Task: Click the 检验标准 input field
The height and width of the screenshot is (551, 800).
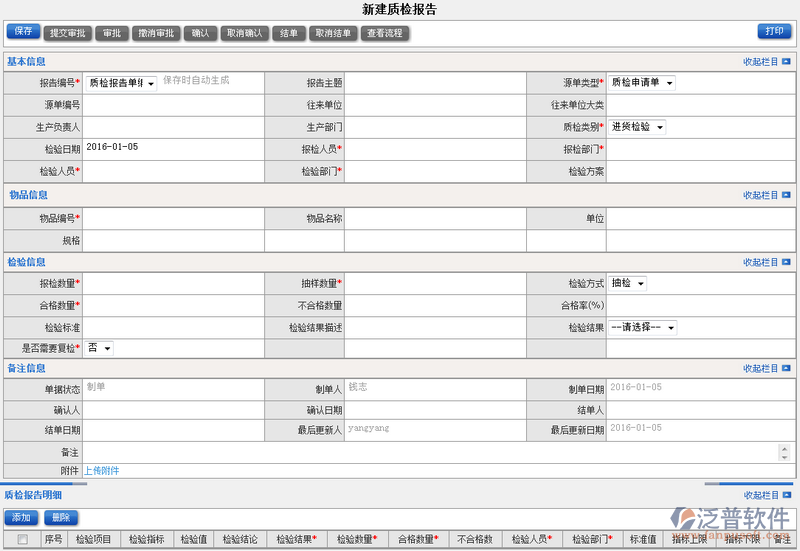Action: (x=173, y=328)
